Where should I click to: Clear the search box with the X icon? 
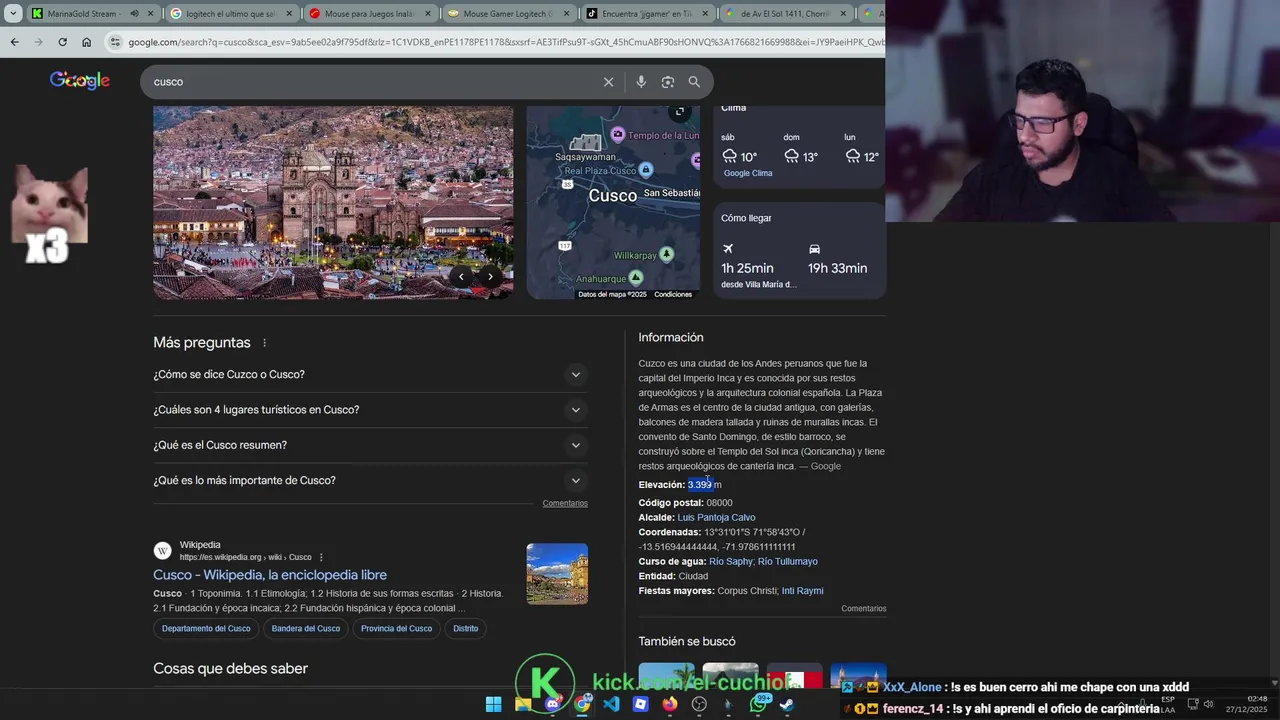click(608, 82)
